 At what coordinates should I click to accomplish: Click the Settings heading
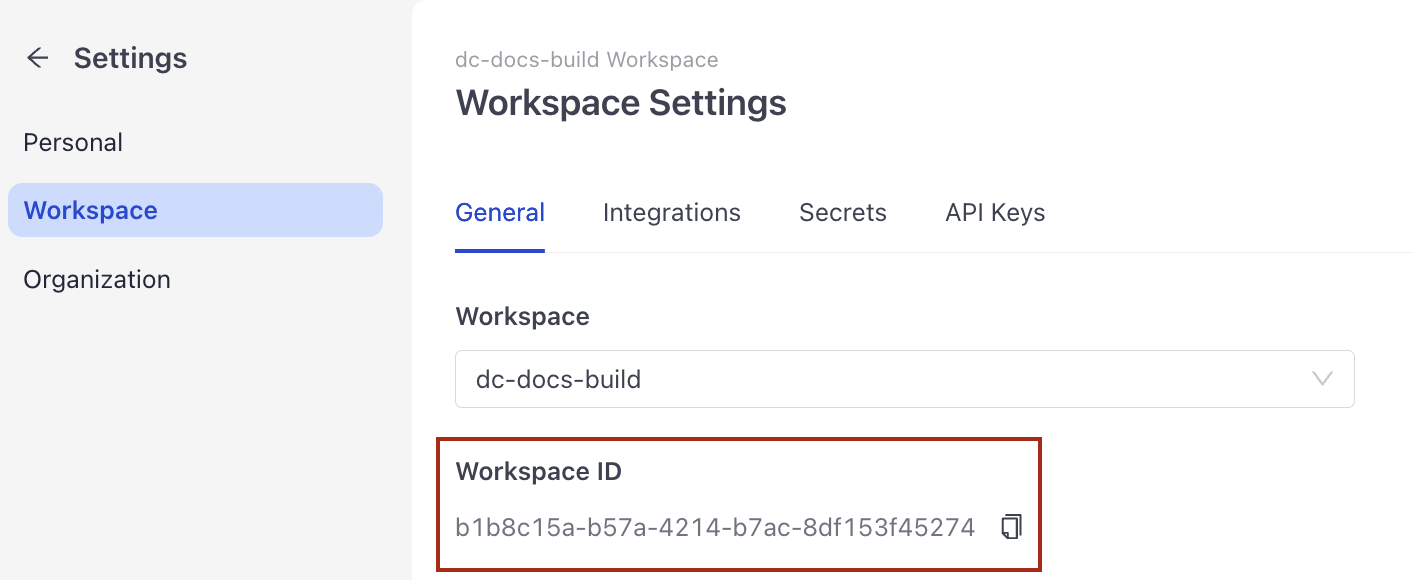click(130, 57)
